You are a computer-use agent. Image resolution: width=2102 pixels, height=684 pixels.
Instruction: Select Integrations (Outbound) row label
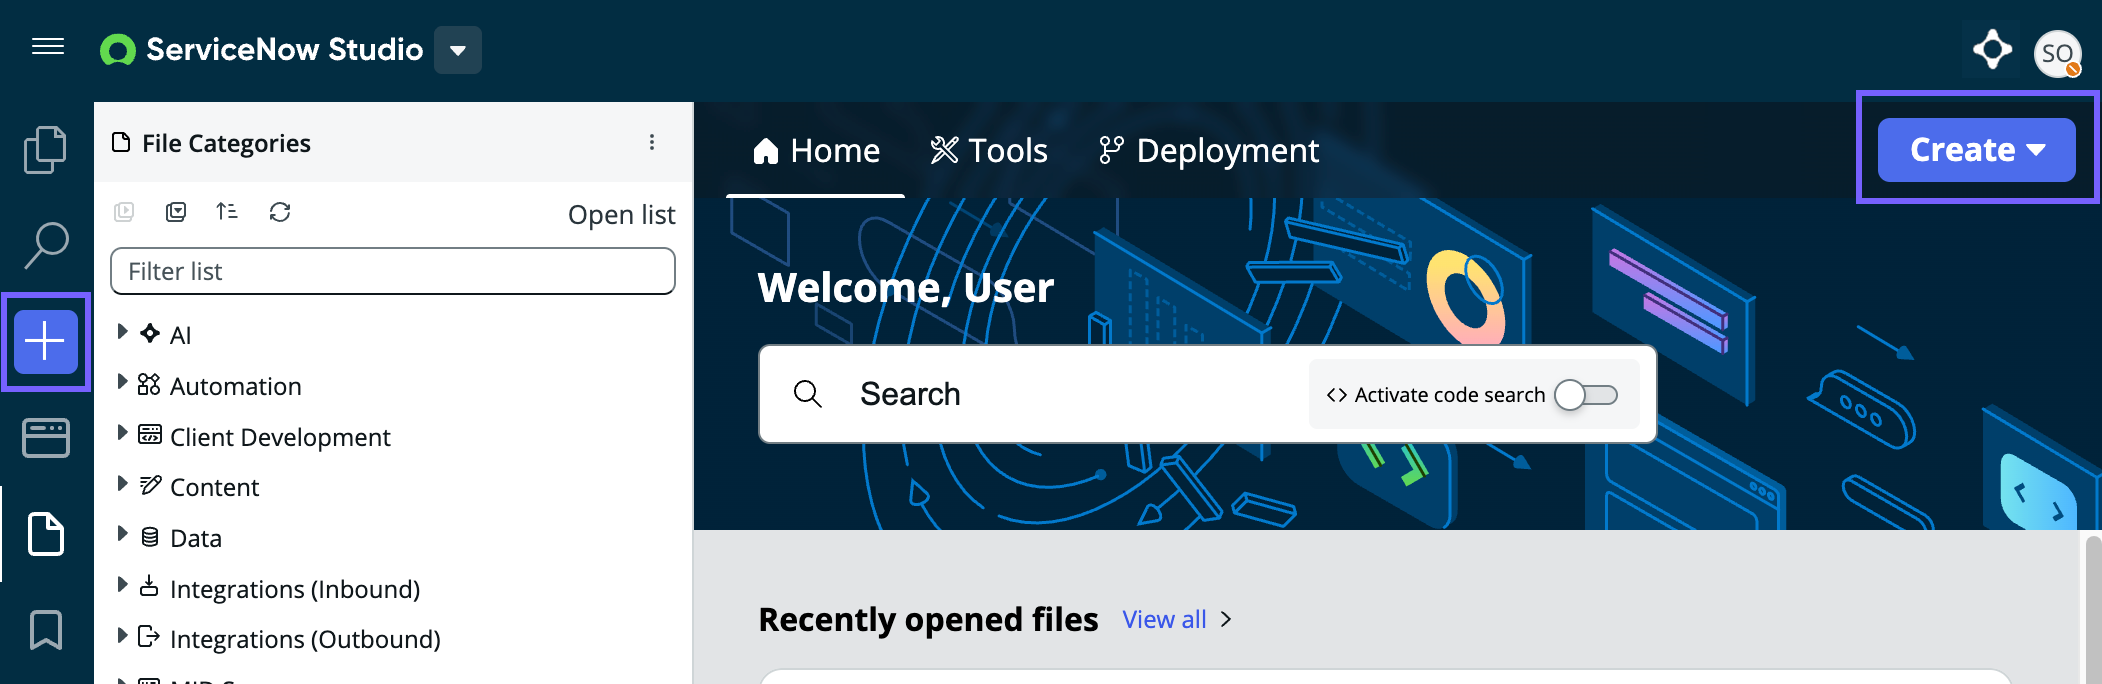305,639
